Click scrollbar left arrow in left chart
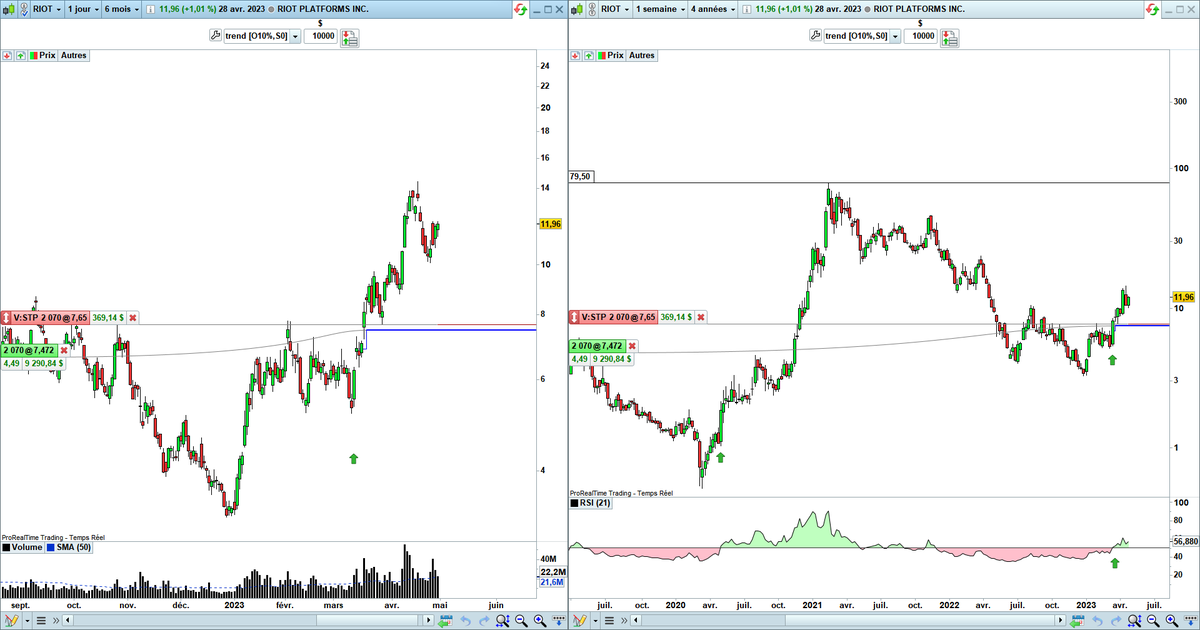This screenshot has width=1200, height=630. coord(68,620)
